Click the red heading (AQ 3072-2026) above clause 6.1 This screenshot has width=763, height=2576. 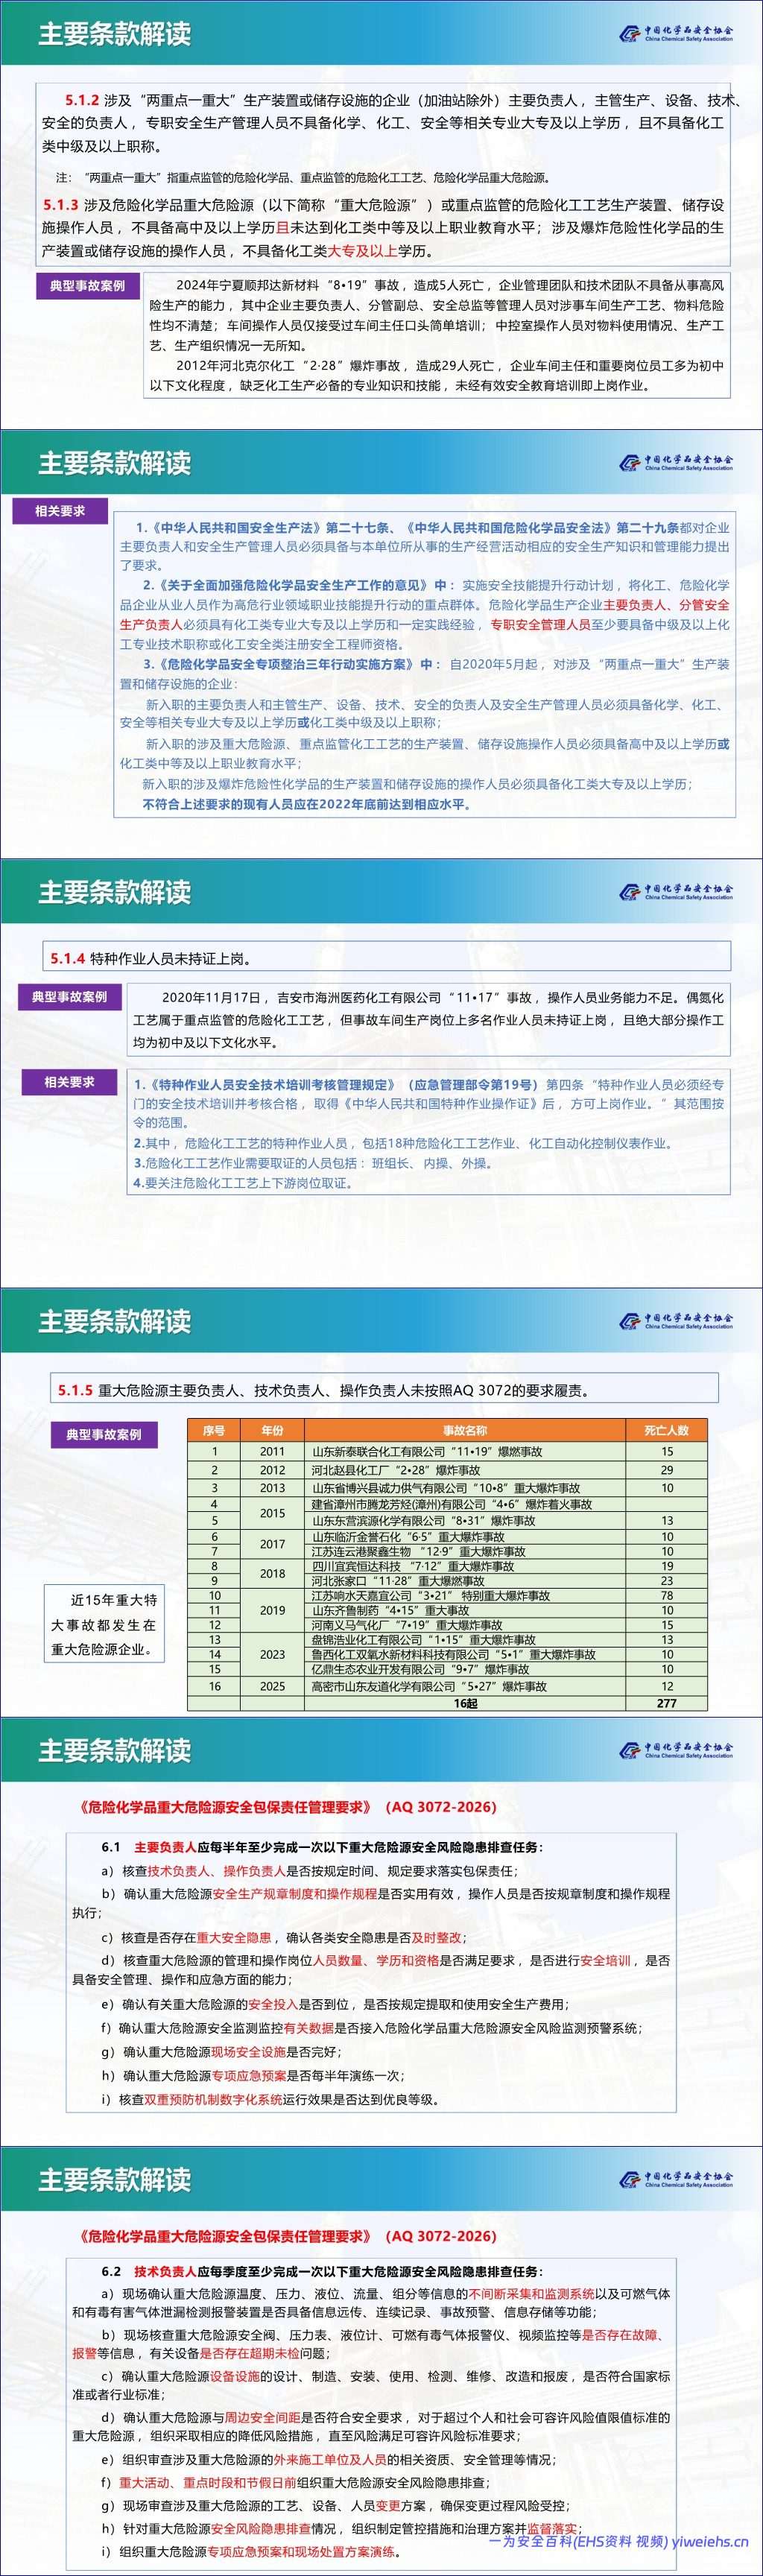[441, 1807]
